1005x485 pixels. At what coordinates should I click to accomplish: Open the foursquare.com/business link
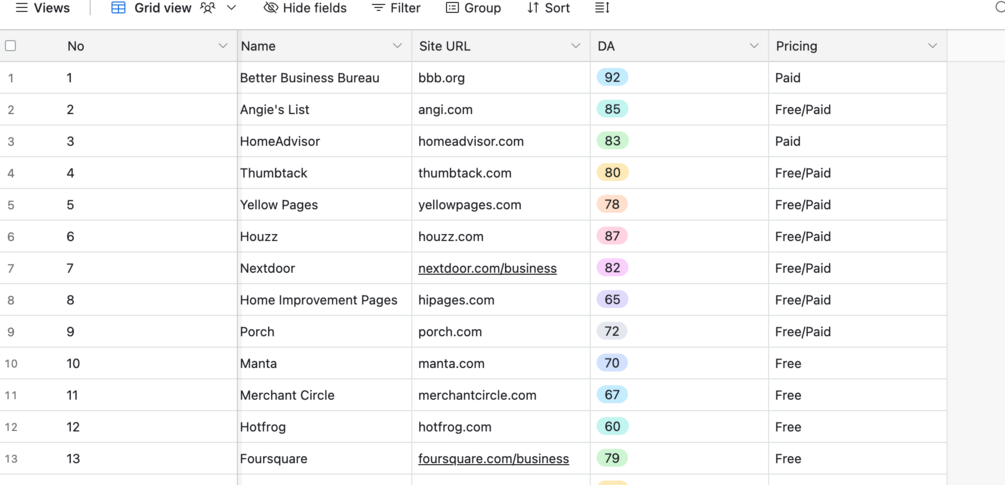coord(494,459)
